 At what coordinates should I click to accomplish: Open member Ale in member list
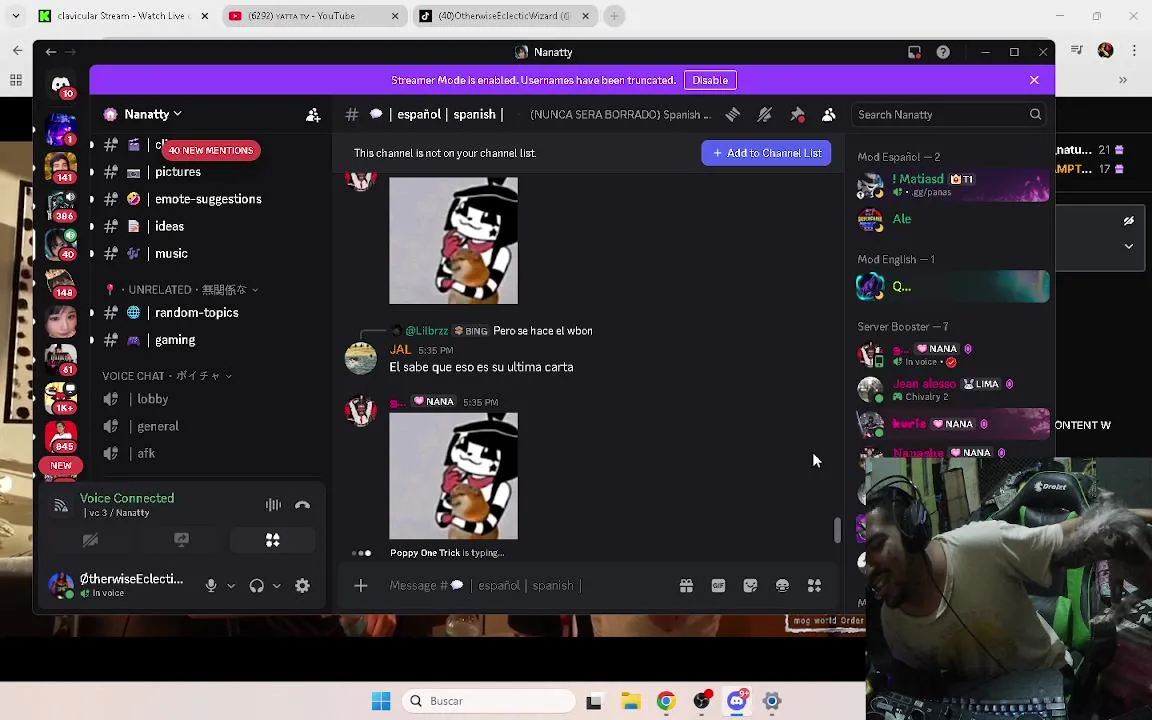click(x=952, y=219)
